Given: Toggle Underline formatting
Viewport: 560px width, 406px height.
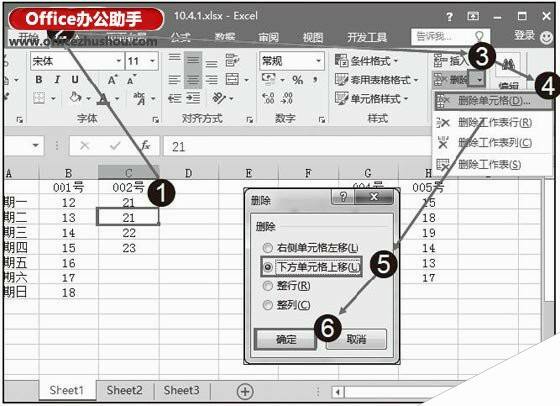Looking at the screenshot, I should point(75,80).
